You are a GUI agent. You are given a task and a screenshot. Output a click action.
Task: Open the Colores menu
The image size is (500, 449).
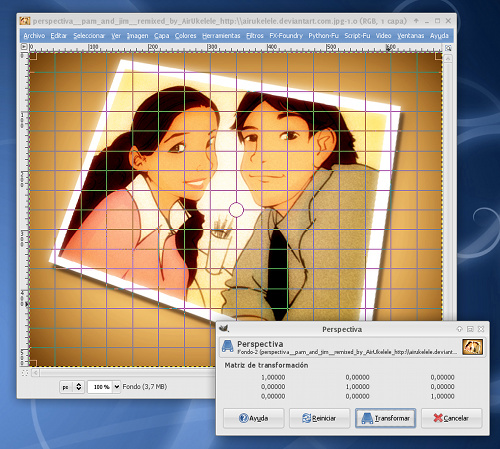coord(186,36)
